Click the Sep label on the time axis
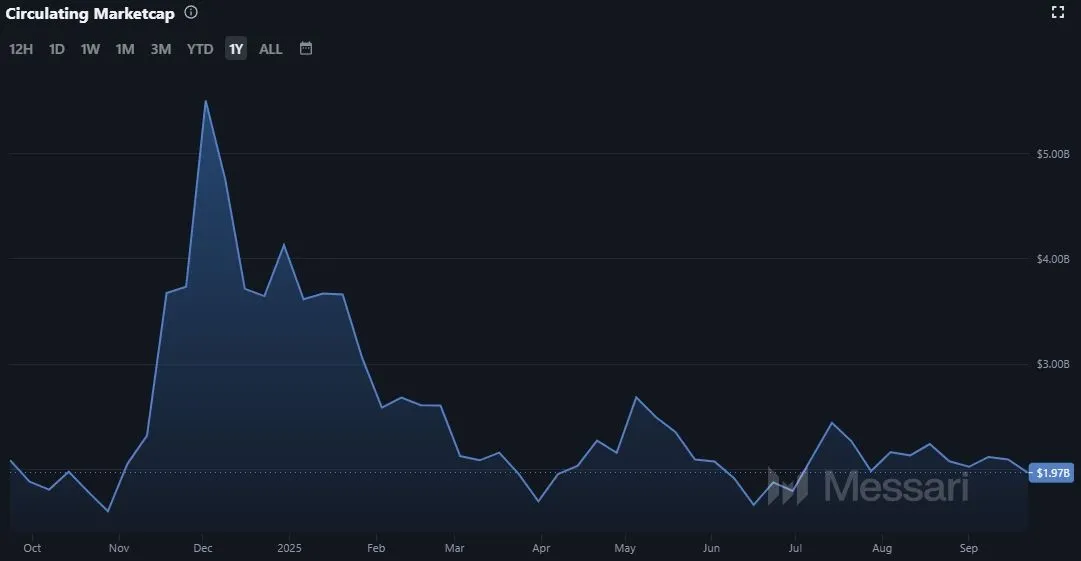The height and width of the screenshot is (561, 1081). tap(968, 548)
